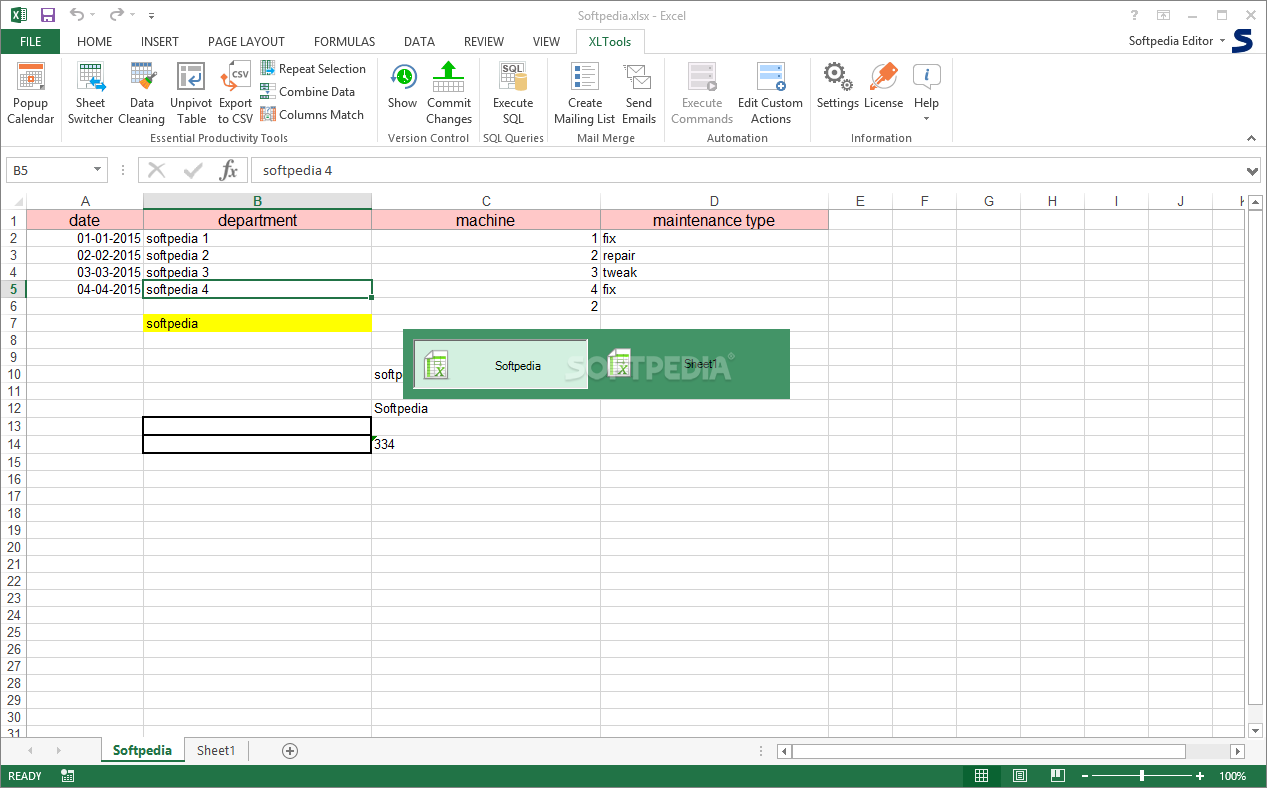Select cell containing 'tweak'
This screenshot has width=1267, height=788.
[x=714, y=272]
